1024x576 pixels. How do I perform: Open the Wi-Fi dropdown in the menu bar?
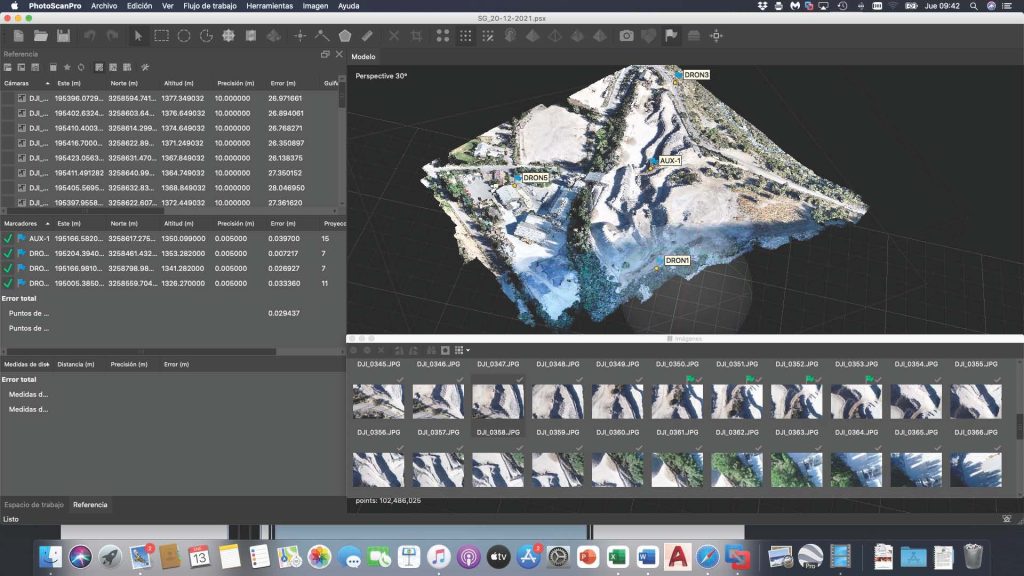tap(892, 6)
